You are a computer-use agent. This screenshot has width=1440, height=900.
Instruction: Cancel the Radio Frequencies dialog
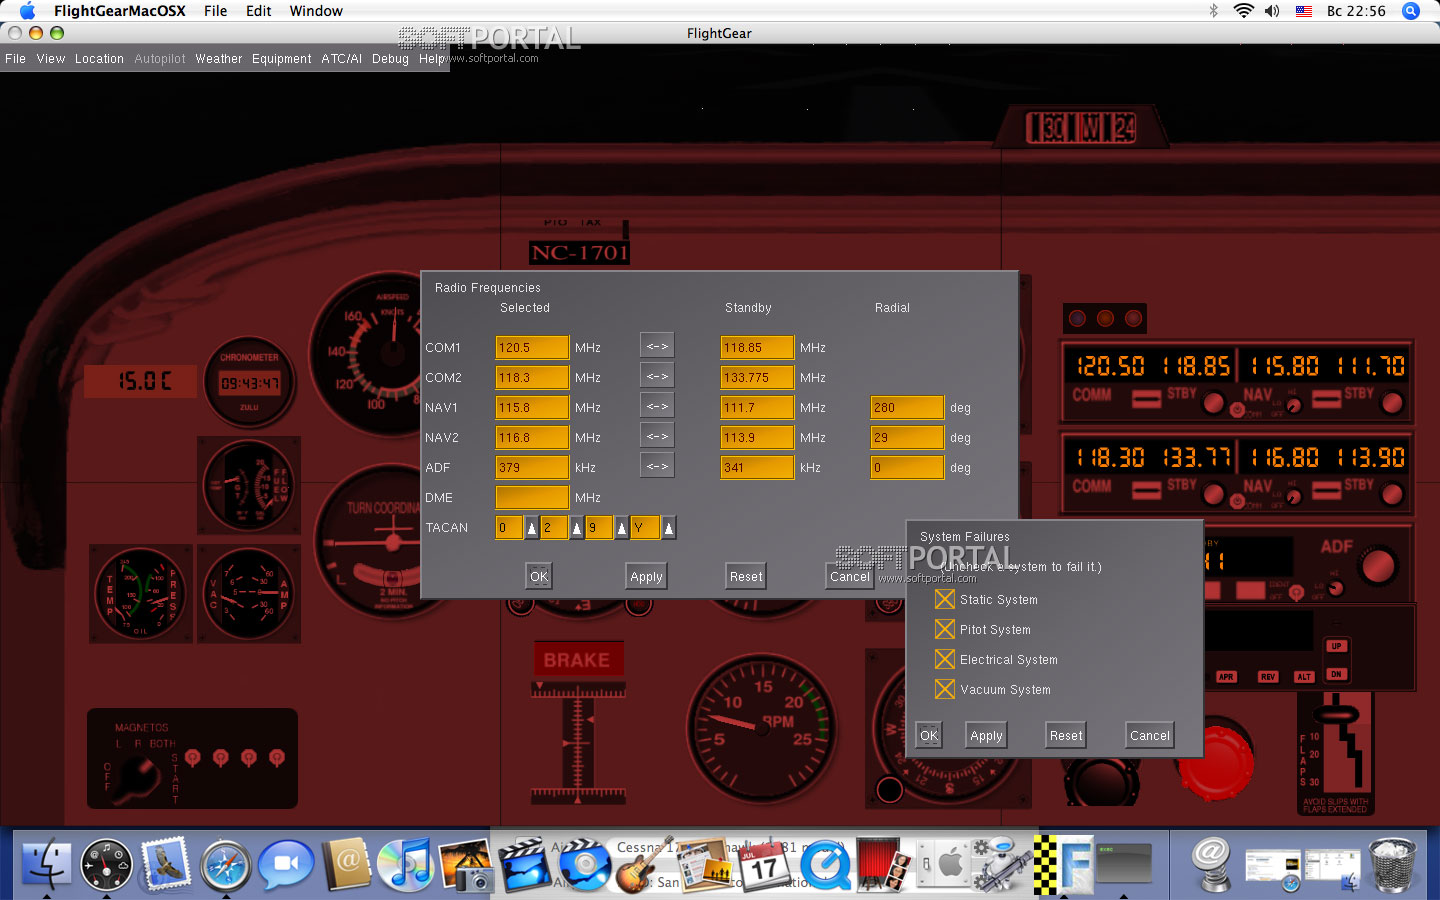point(850,576)
